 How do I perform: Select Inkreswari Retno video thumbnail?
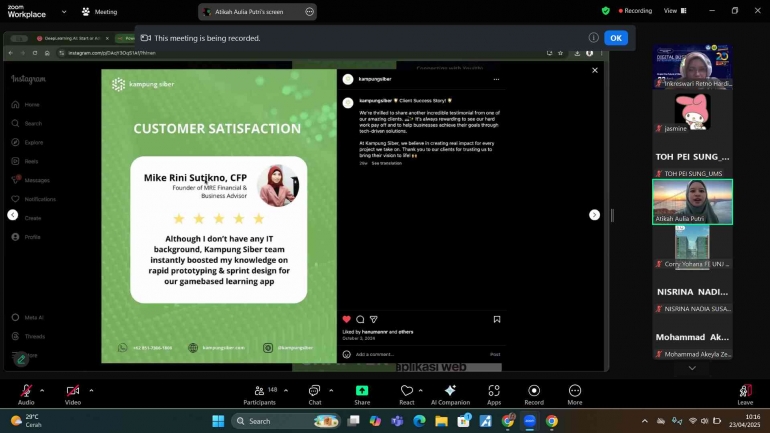point(692,66)
